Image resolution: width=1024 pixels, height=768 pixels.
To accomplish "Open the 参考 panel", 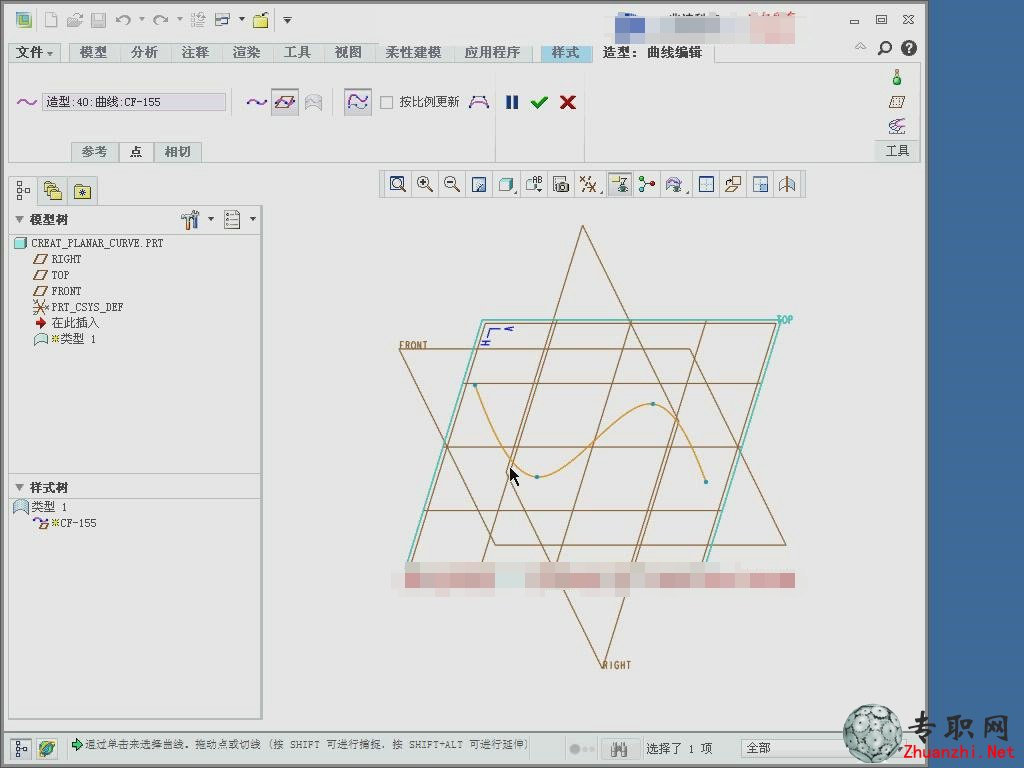I will [x=95, y=152].
